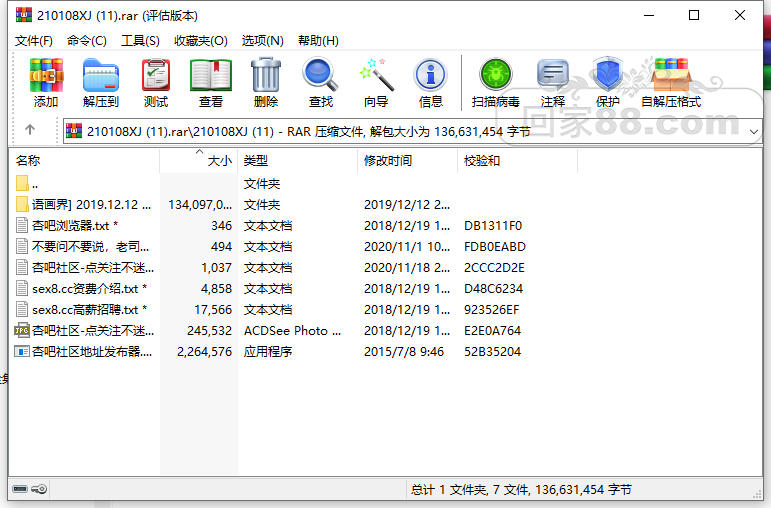Open the Tools (工具) menu

click(141, 40)
